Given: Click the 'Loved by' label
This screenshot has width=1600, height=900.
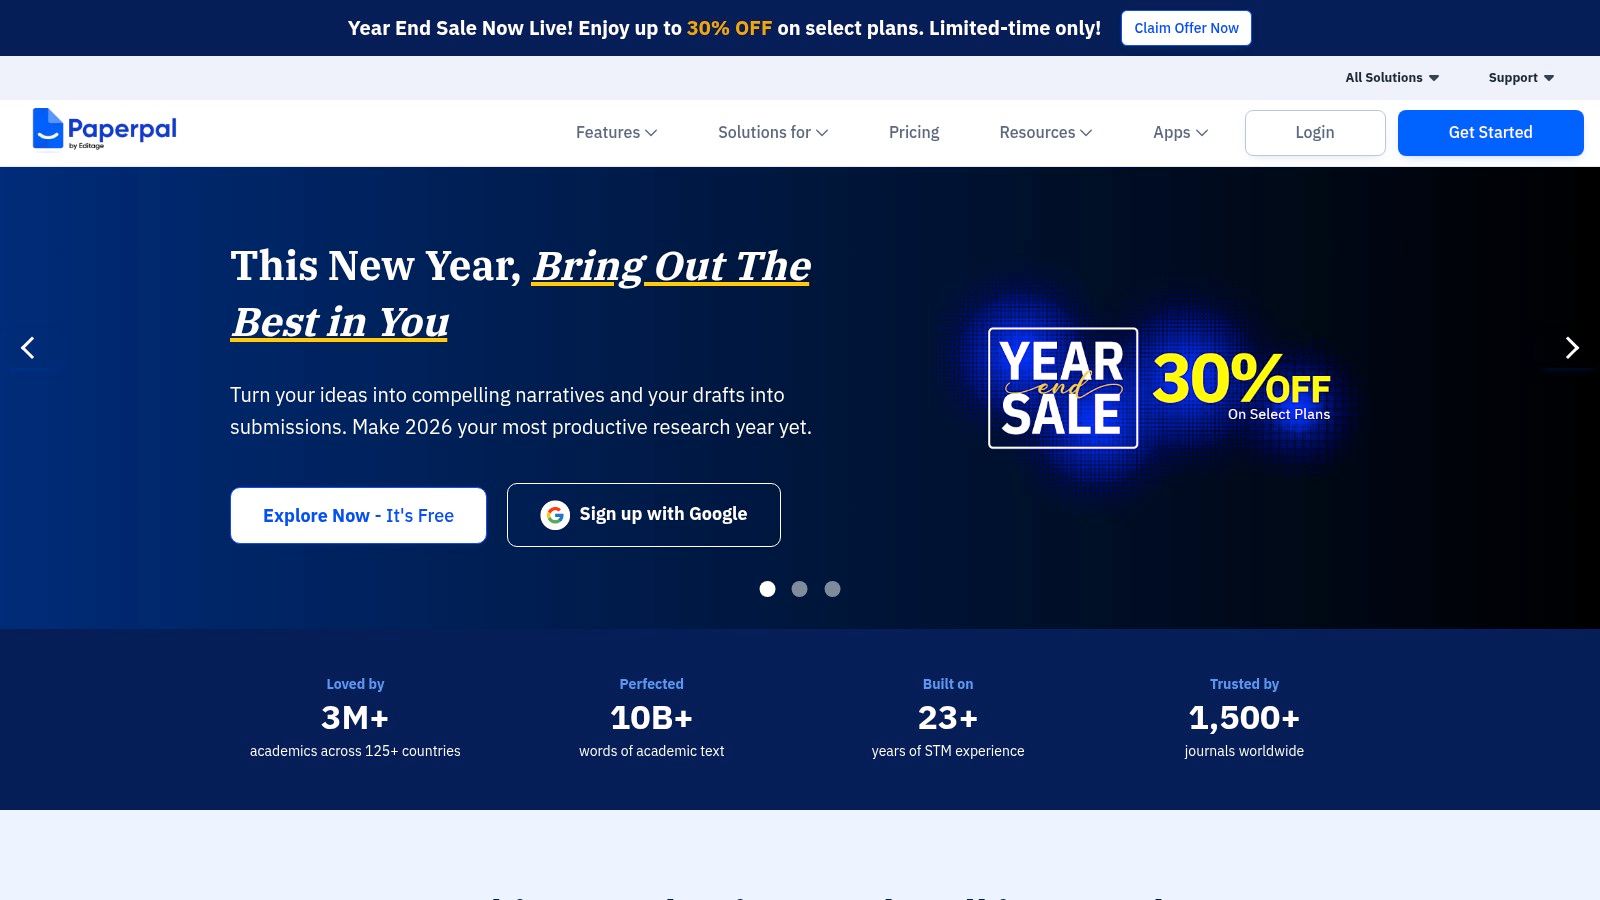Looking at the screenshot, I should tap(355, 684).
